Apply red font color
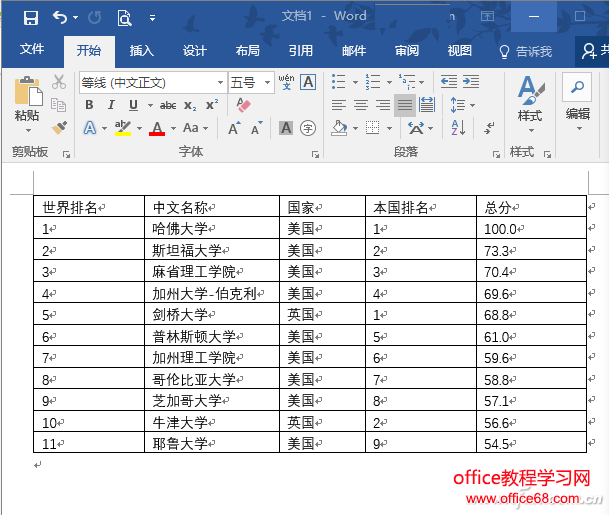This screenshot has width=609, height=515. click(x=157, y=128)
